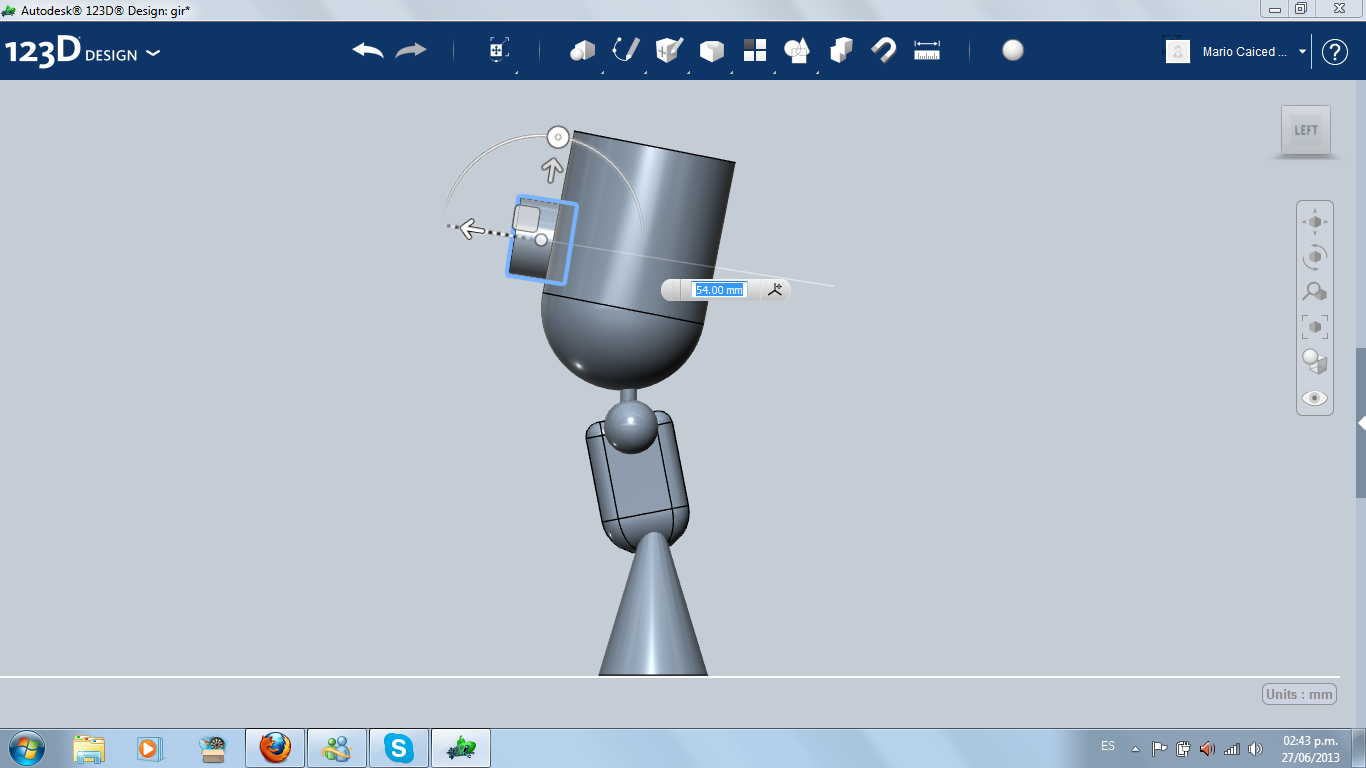Open the Modify tools
The width and height of the screenshot is (1366, 768).
712,50
